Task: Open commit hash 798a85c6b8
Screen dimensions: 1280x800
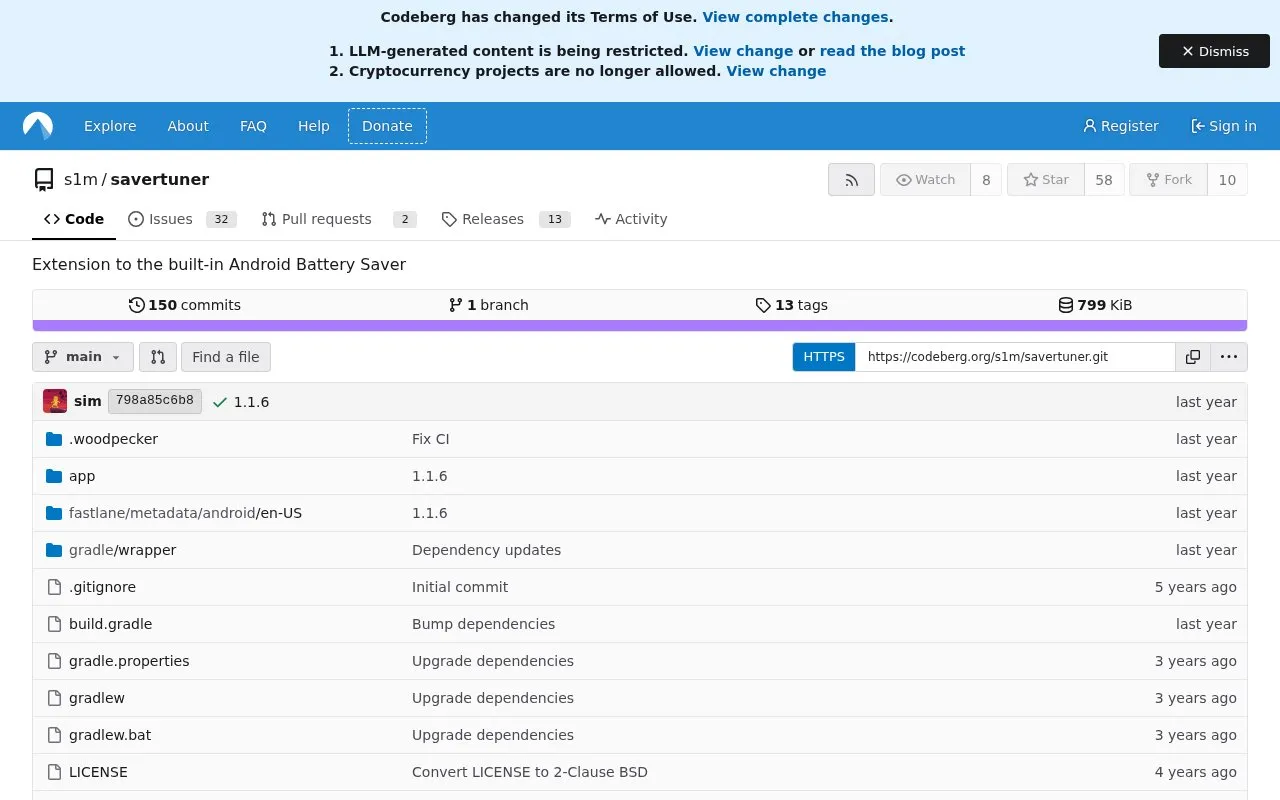Action: tap(155, 401)
